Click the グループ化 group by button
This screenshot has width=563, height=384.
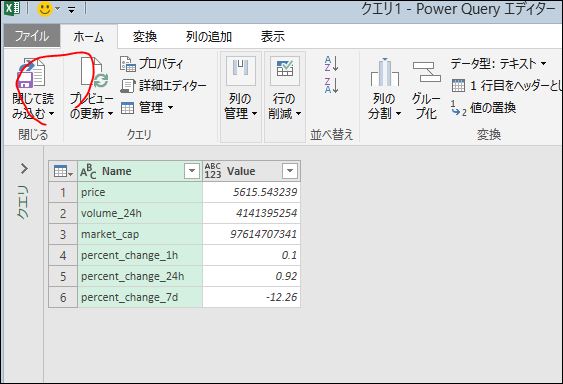click(x=426, y=90)
